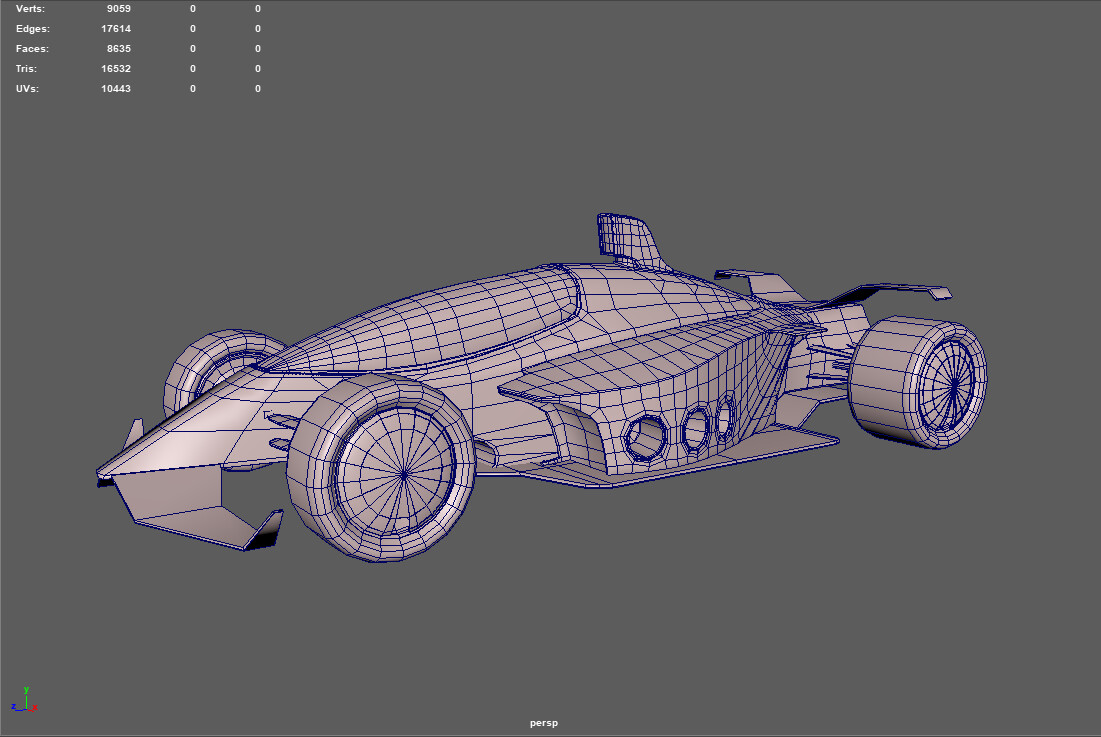Click the edge count 17614

coord(116,28)
